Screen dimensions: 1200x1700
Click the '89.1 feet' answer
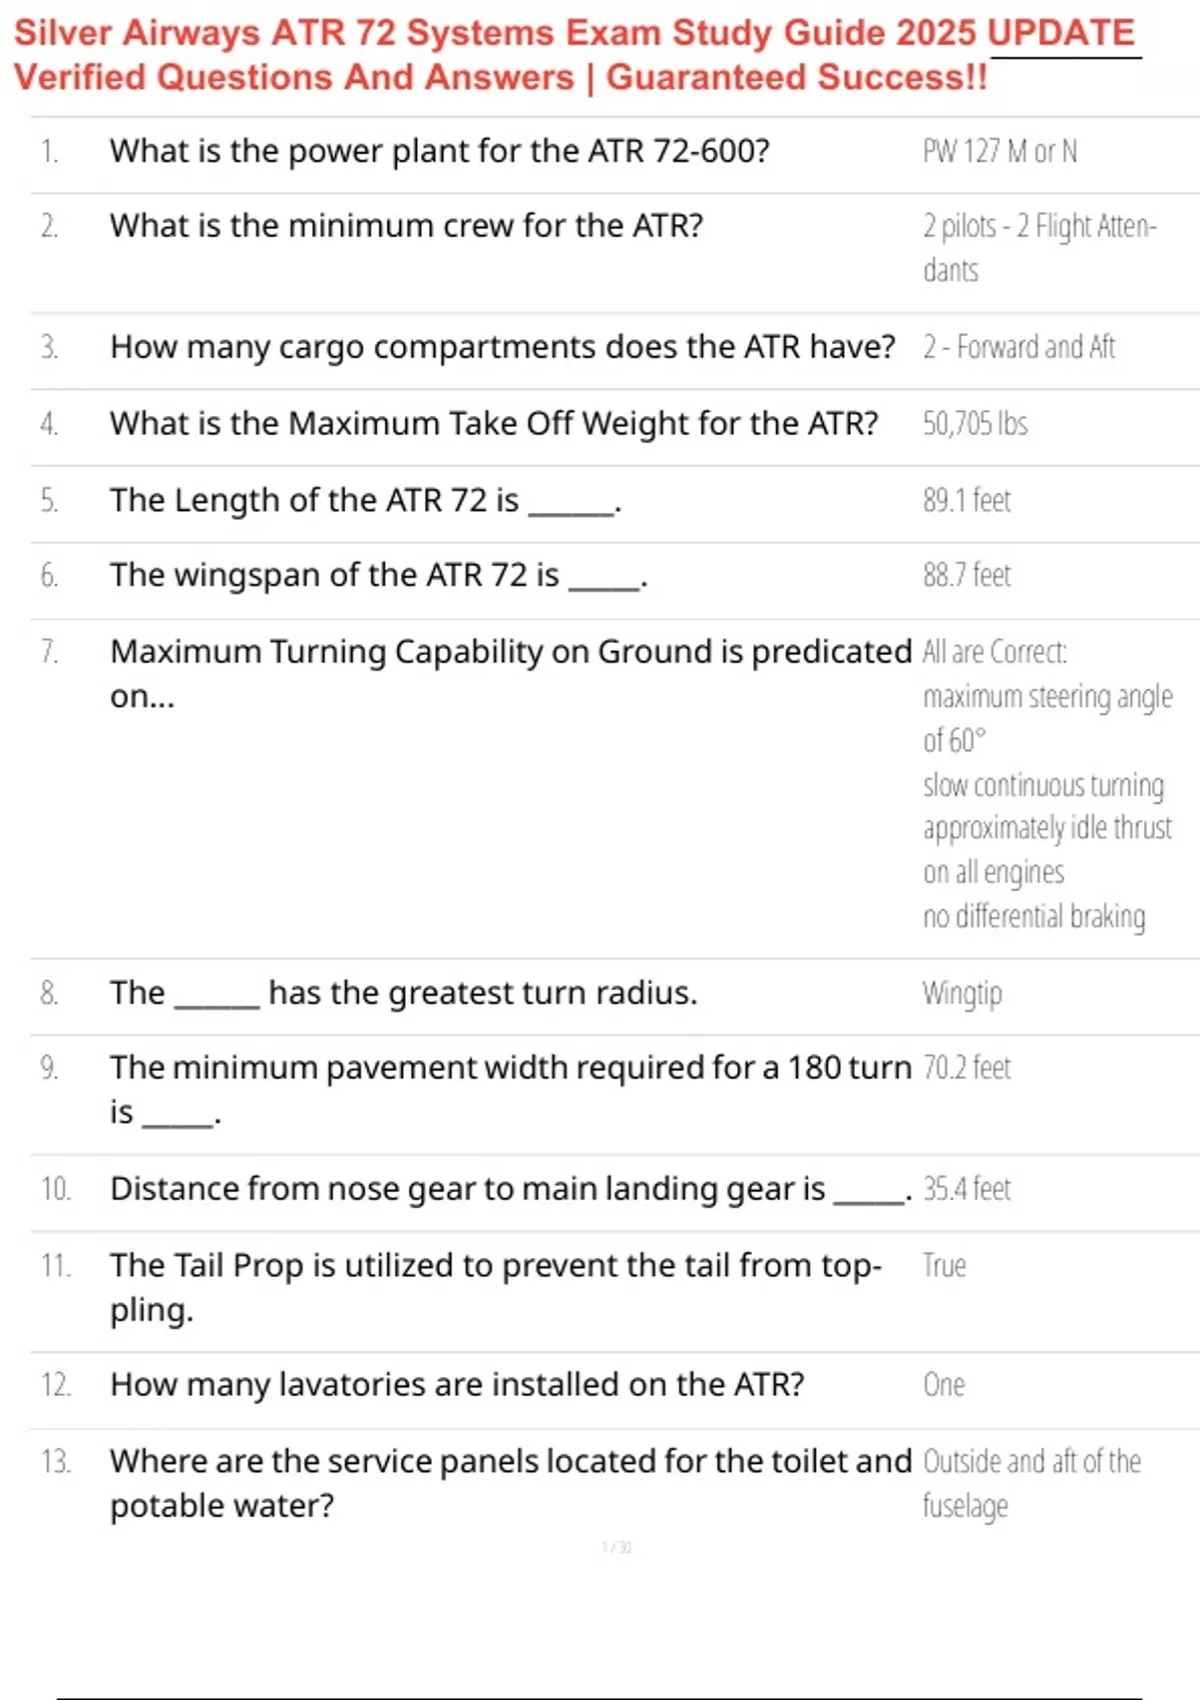pos(967,500)
